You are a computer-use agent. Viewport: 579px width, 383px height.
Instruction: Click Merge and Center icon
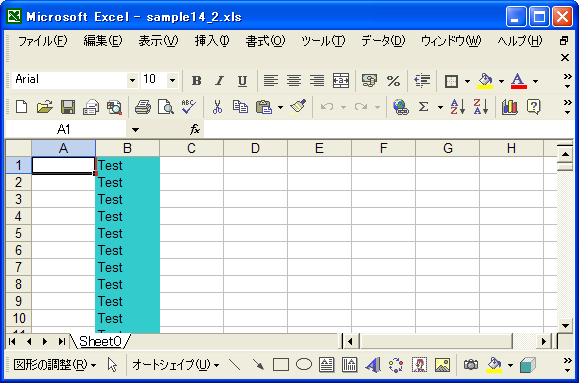pos(340,81)
